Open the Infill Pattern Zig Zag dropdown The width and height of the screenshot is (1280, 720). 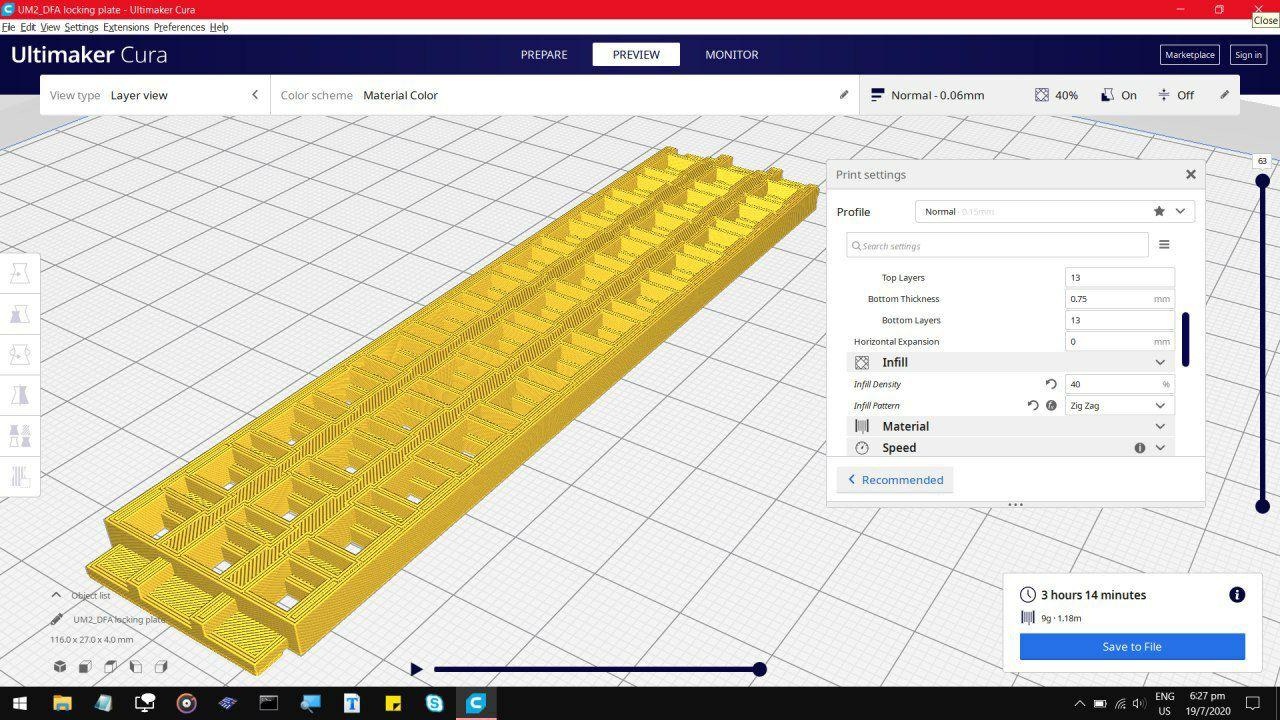1119,406
